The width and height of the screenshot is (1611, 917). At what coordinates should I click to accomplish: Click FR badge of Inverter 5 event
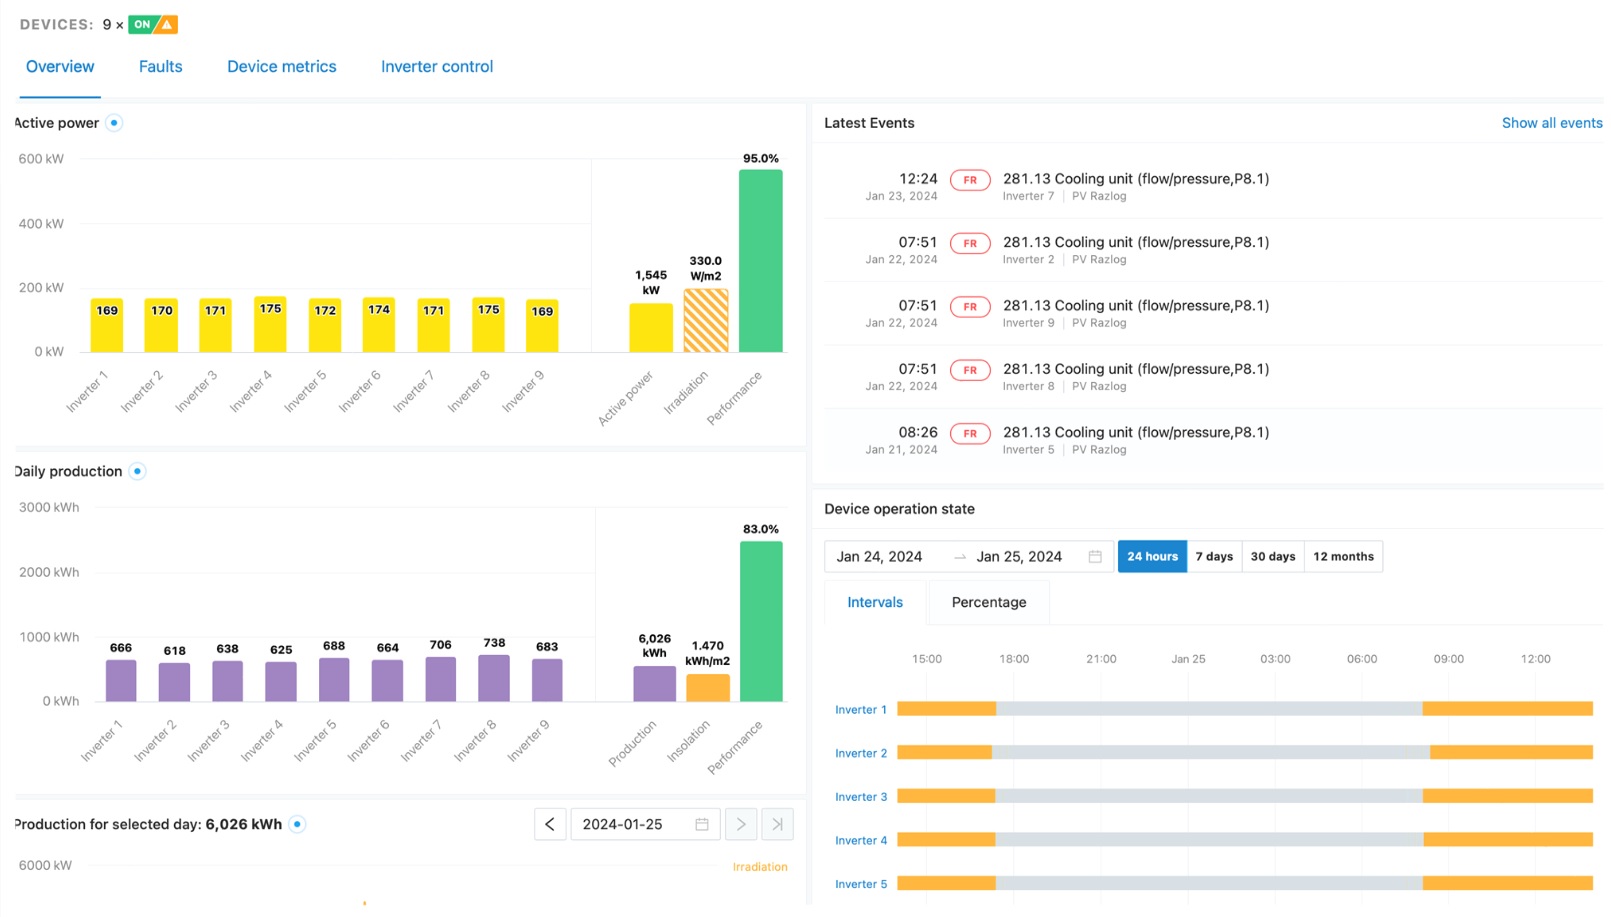click(x=970, y=433)
